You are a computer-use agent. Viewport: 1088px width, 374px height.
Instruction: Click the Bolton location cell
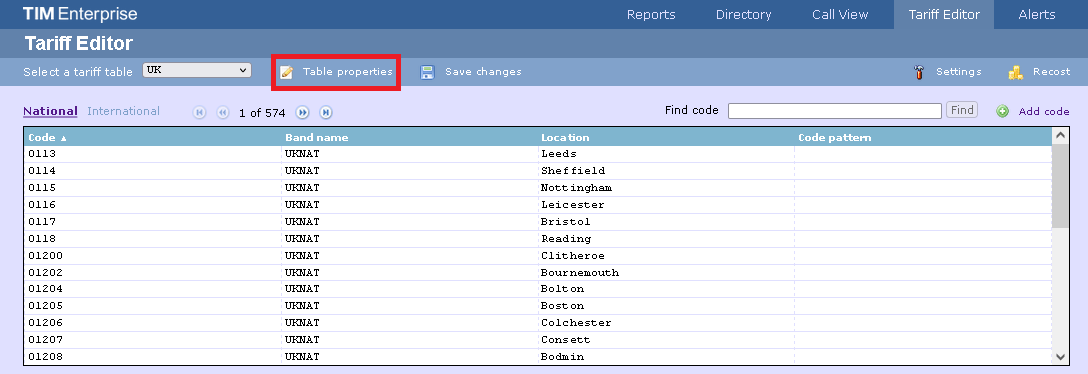(x=666, y=289)
